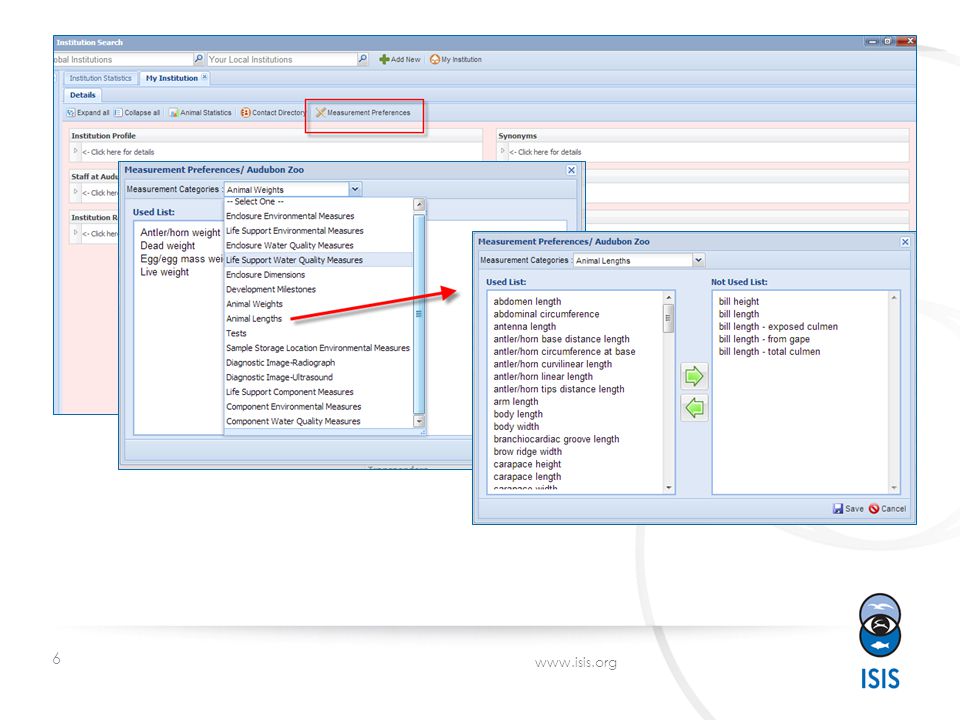Viewport: 960px width, 720px height.
Task: Open the Animal Lengths category dropdown arrow
Action: pos(699,260)
